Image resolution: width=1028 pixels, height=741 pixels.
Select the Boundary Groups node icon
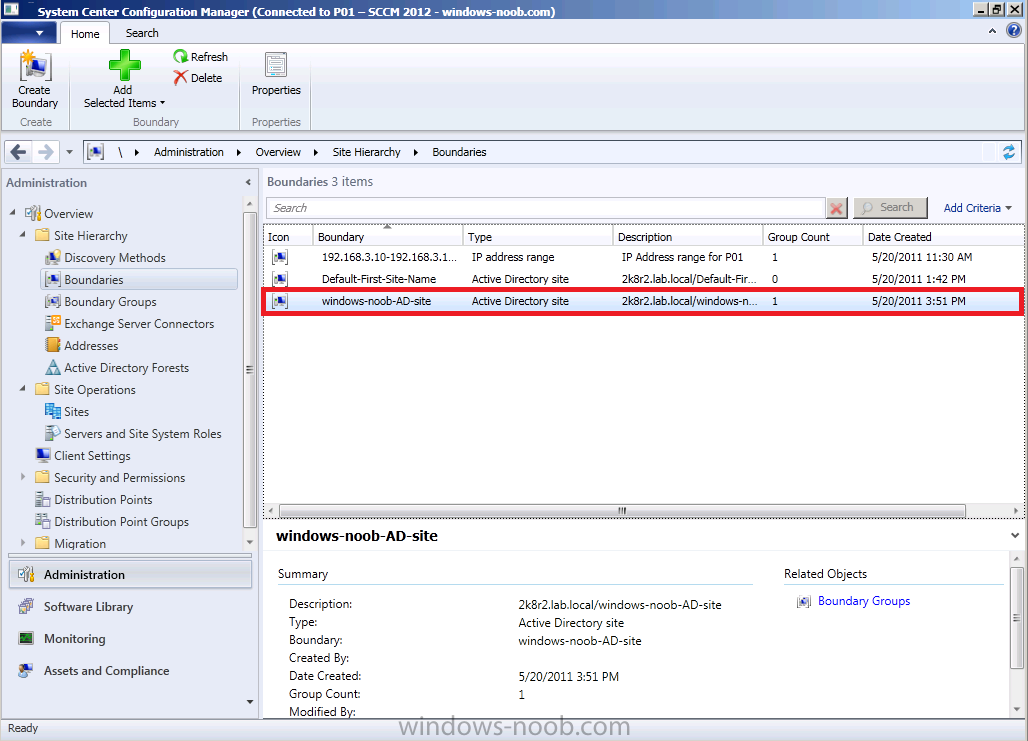[x=52, y=302]
